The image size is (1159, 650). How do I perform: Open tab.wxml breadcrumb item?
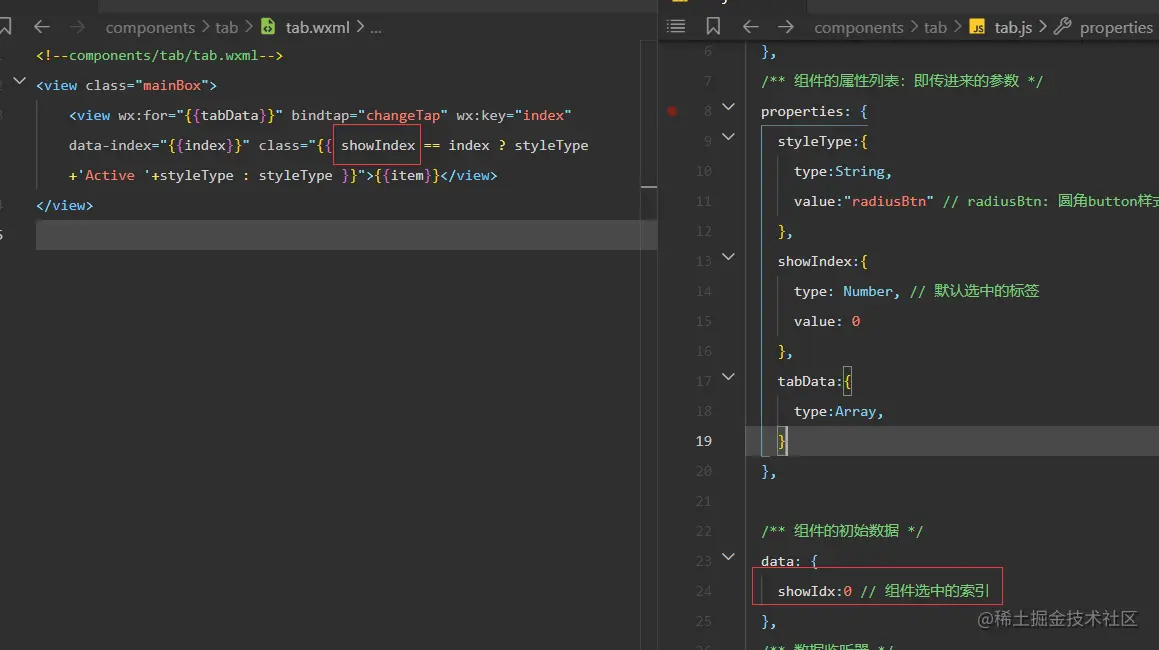(317, 27)
